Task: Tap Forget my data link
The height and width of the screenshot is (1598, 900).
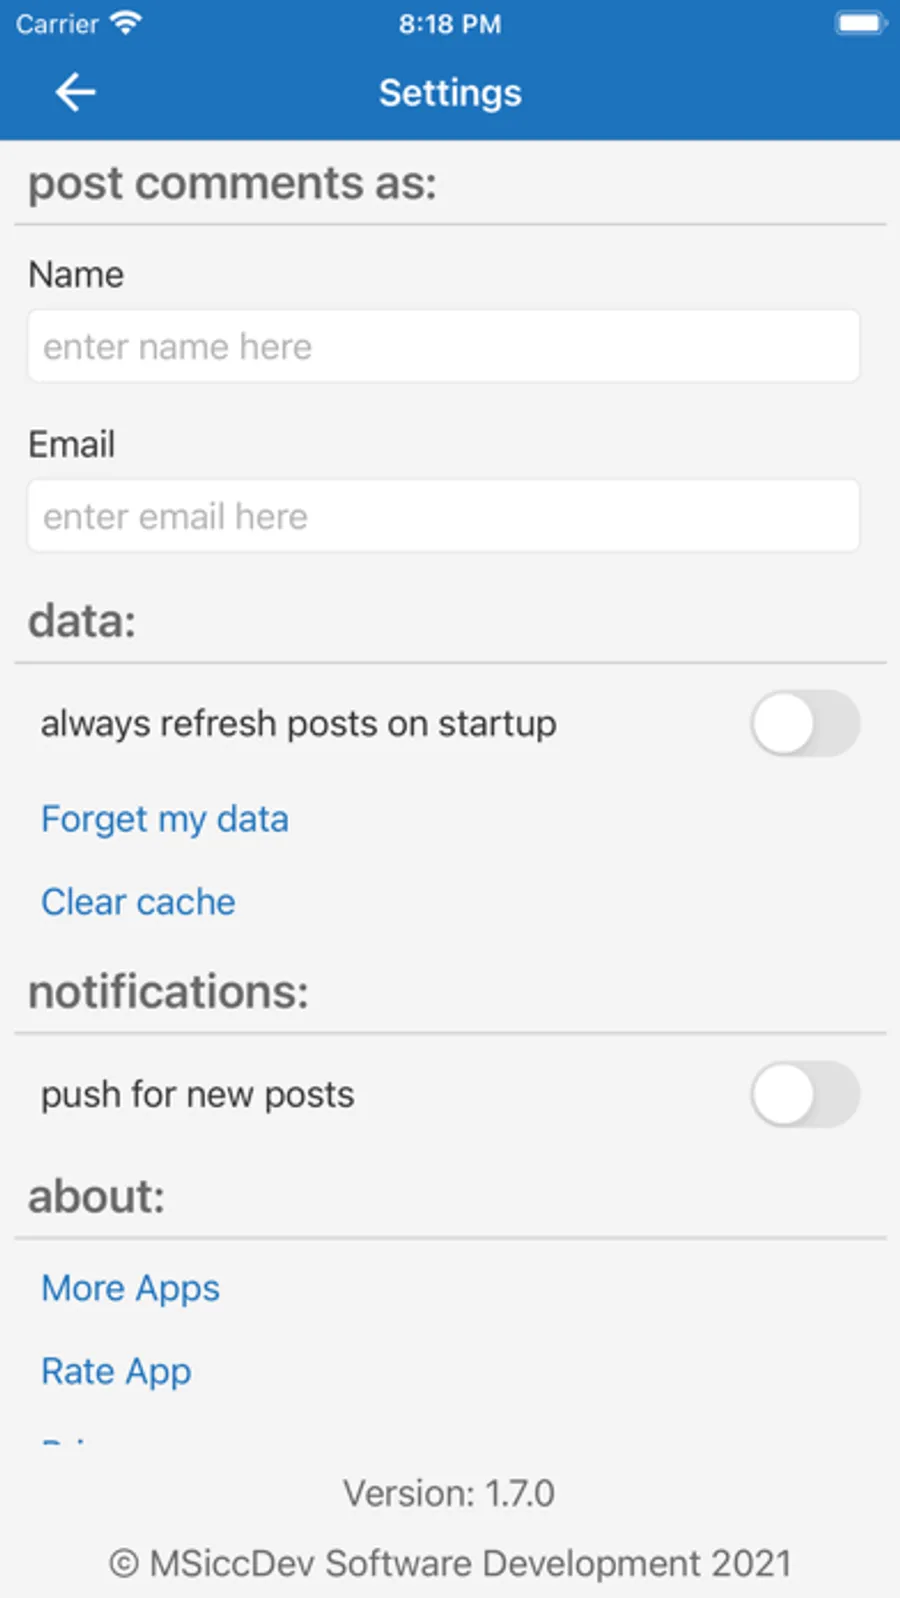Action: pyautogui.click(x=165, y=819)
